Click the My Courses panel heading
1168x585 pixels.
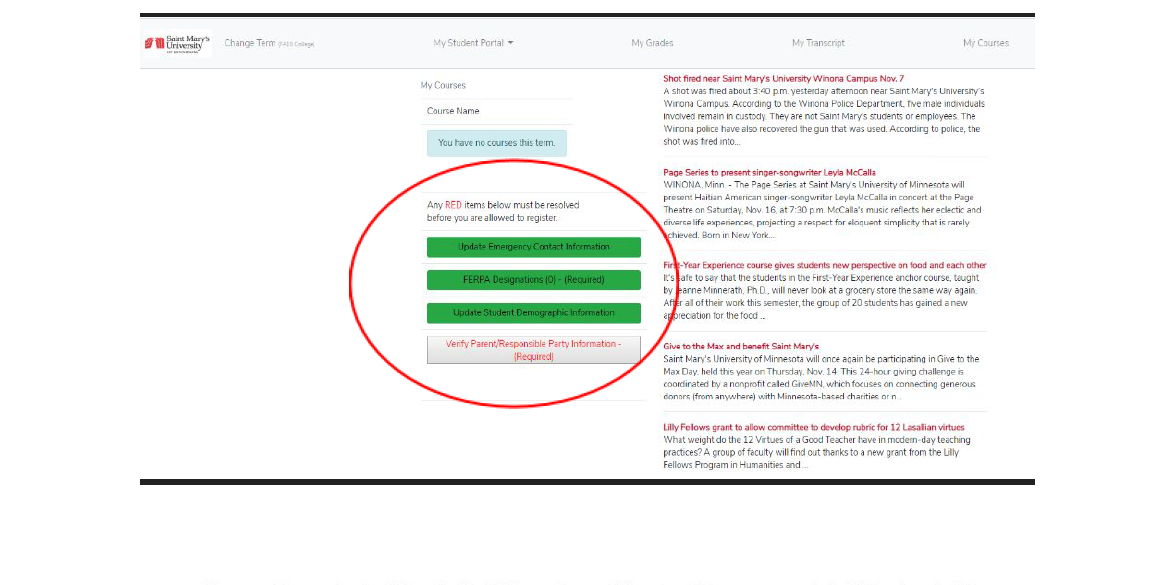coord(443,86)
